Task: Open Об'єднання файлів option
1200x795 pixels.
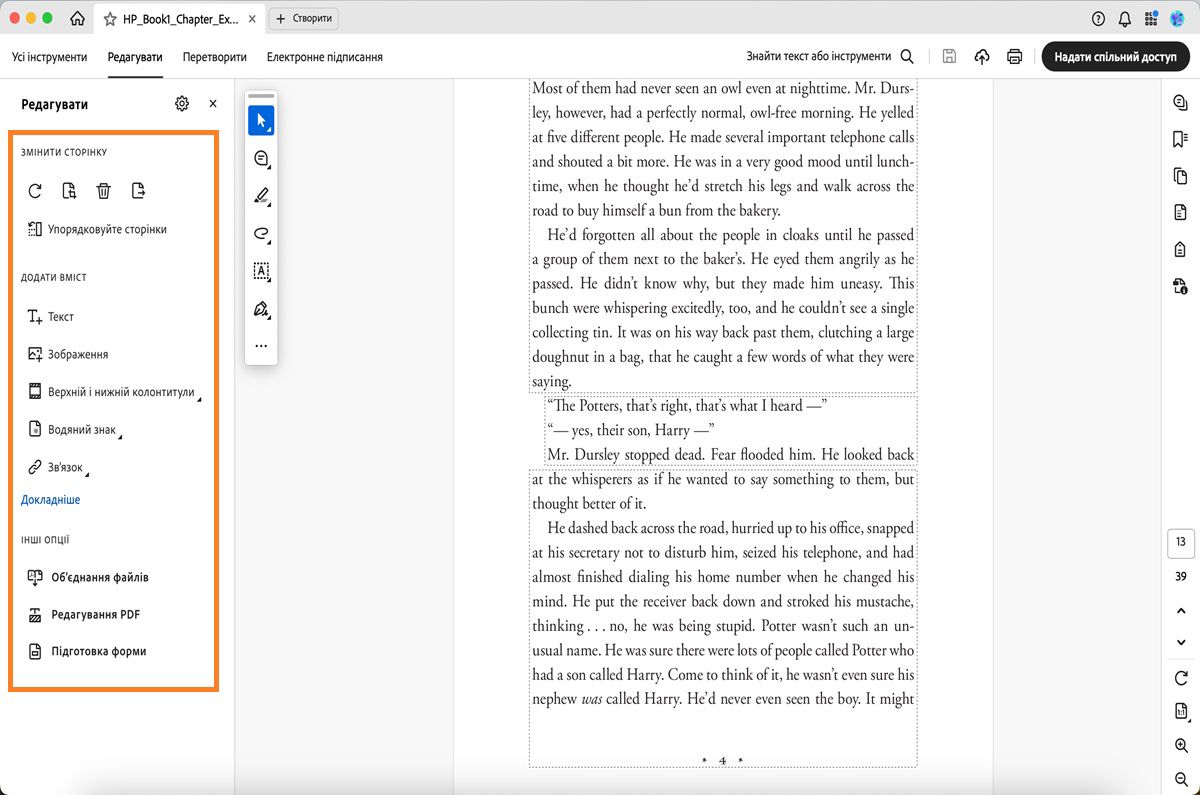Action: coord(88,577)
